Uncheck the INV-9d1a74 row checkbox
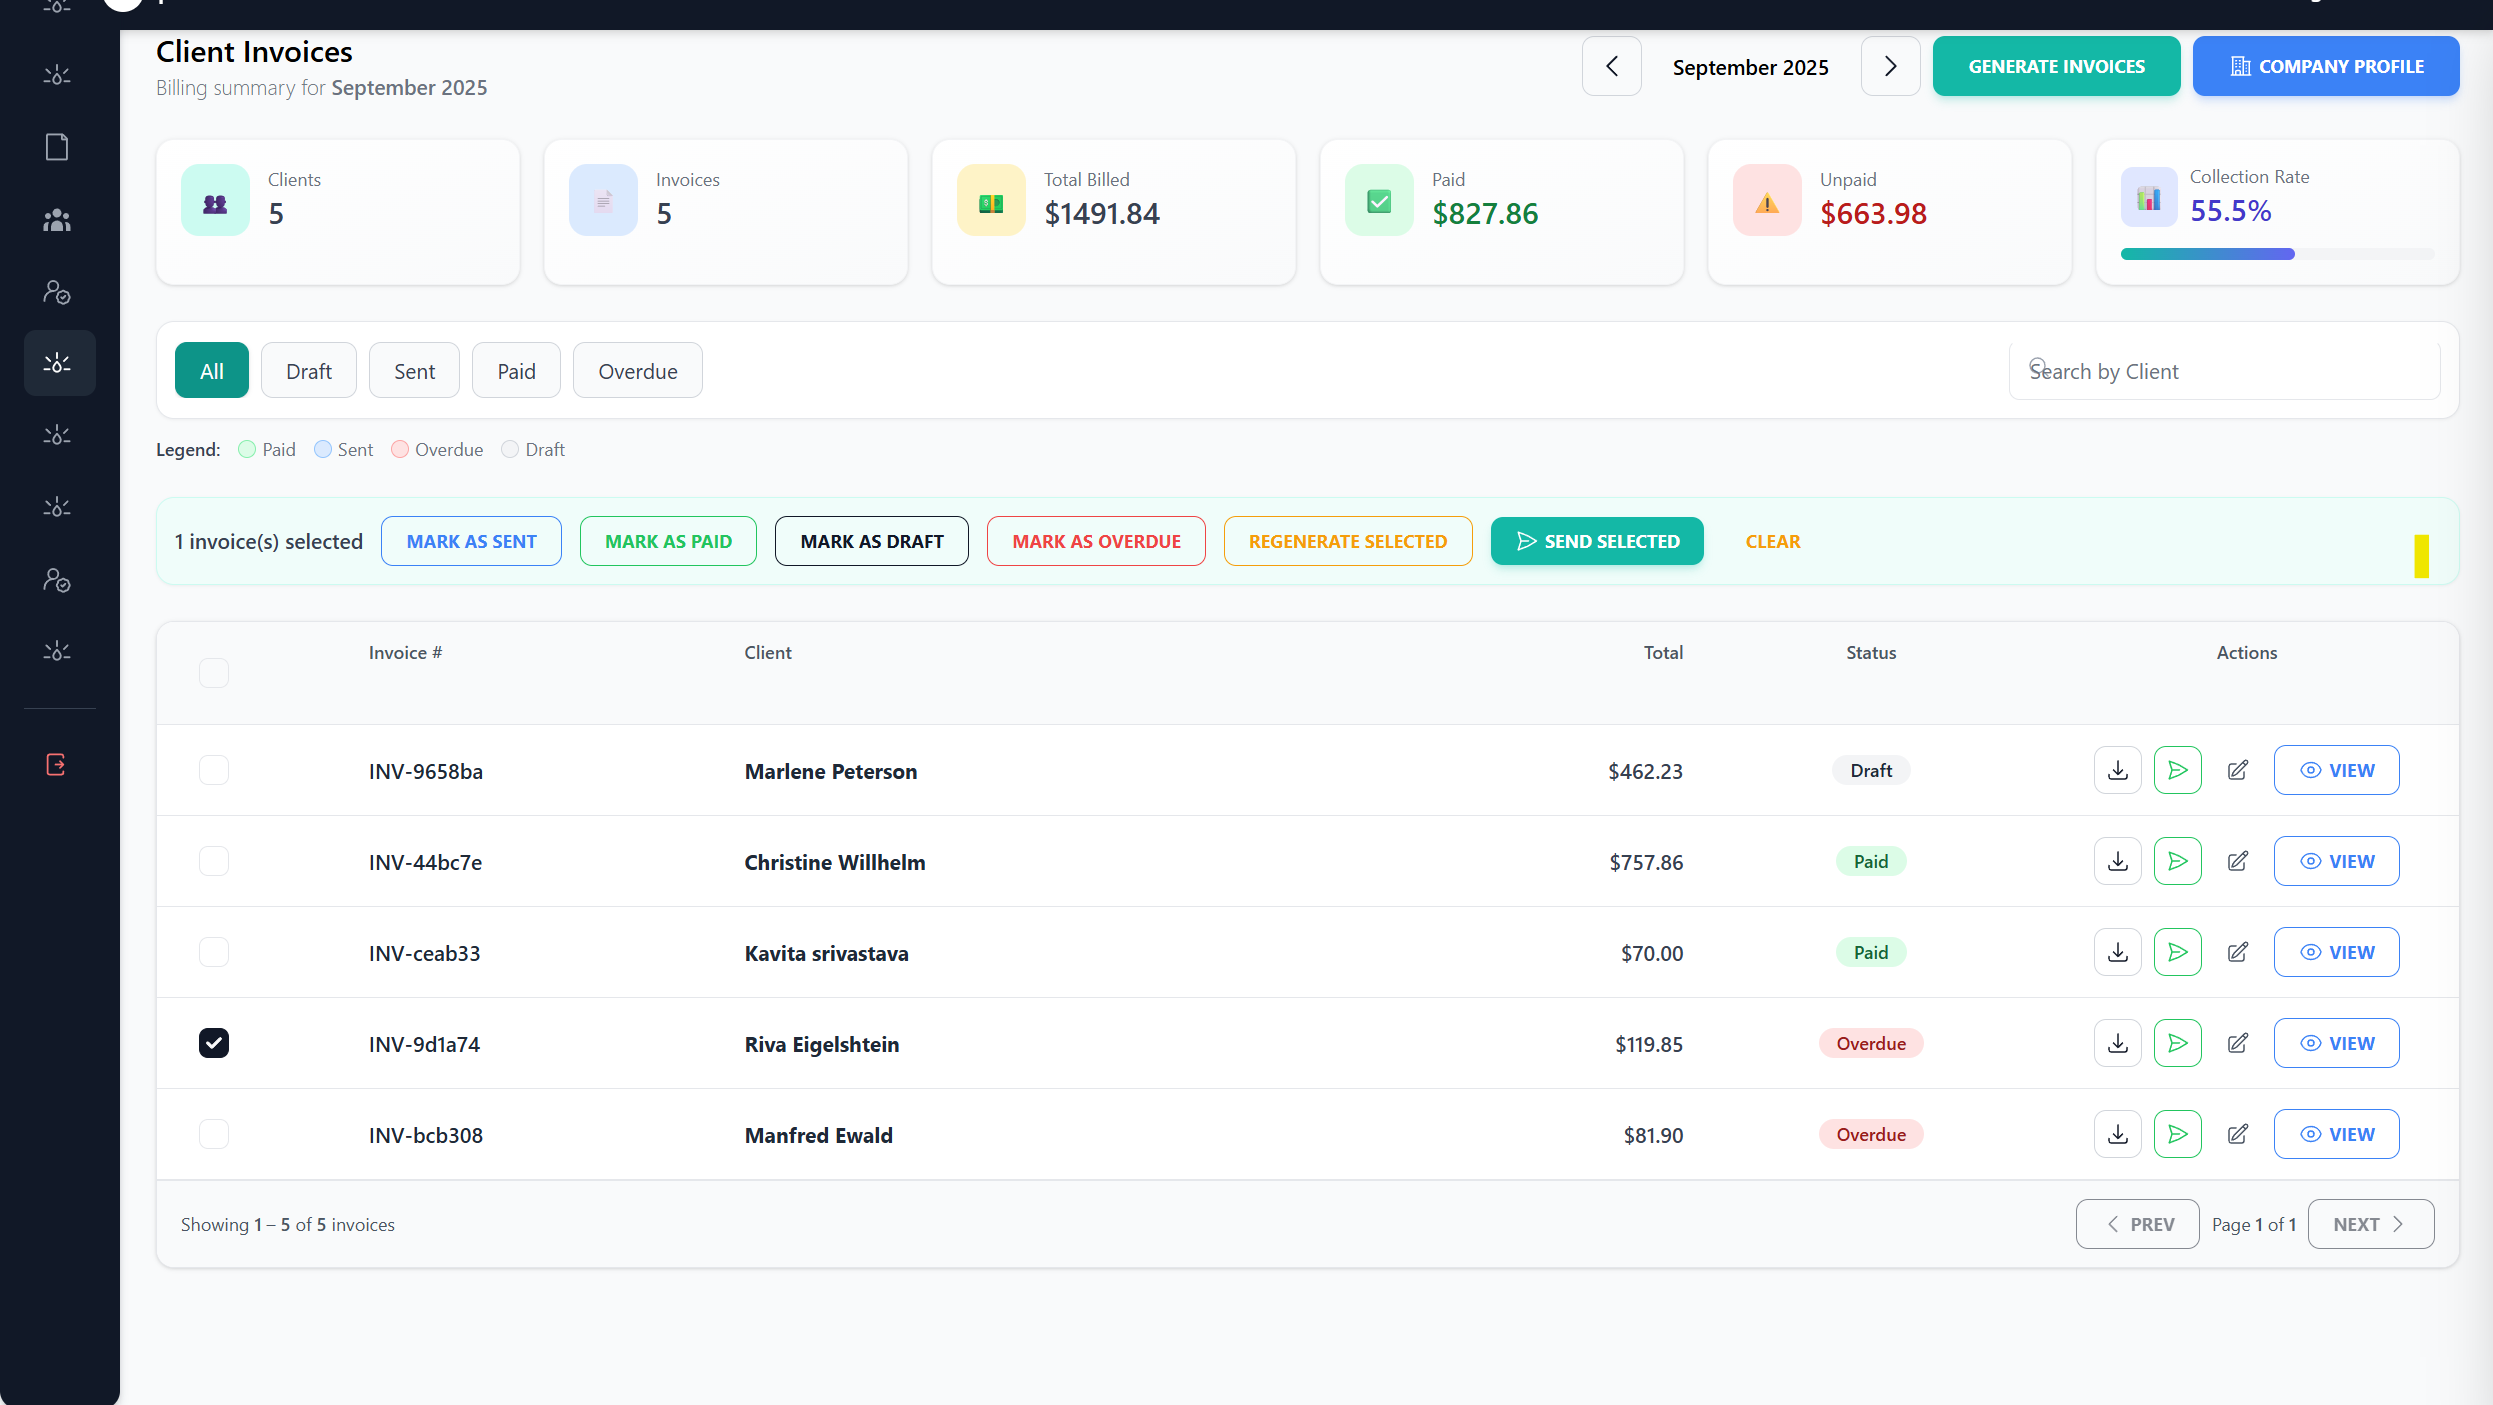 [213, 1043]
